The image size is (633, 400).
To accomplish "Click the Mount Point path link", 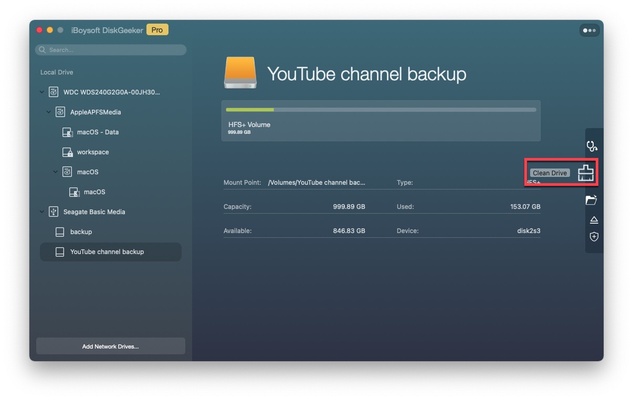I will [316, 183].
